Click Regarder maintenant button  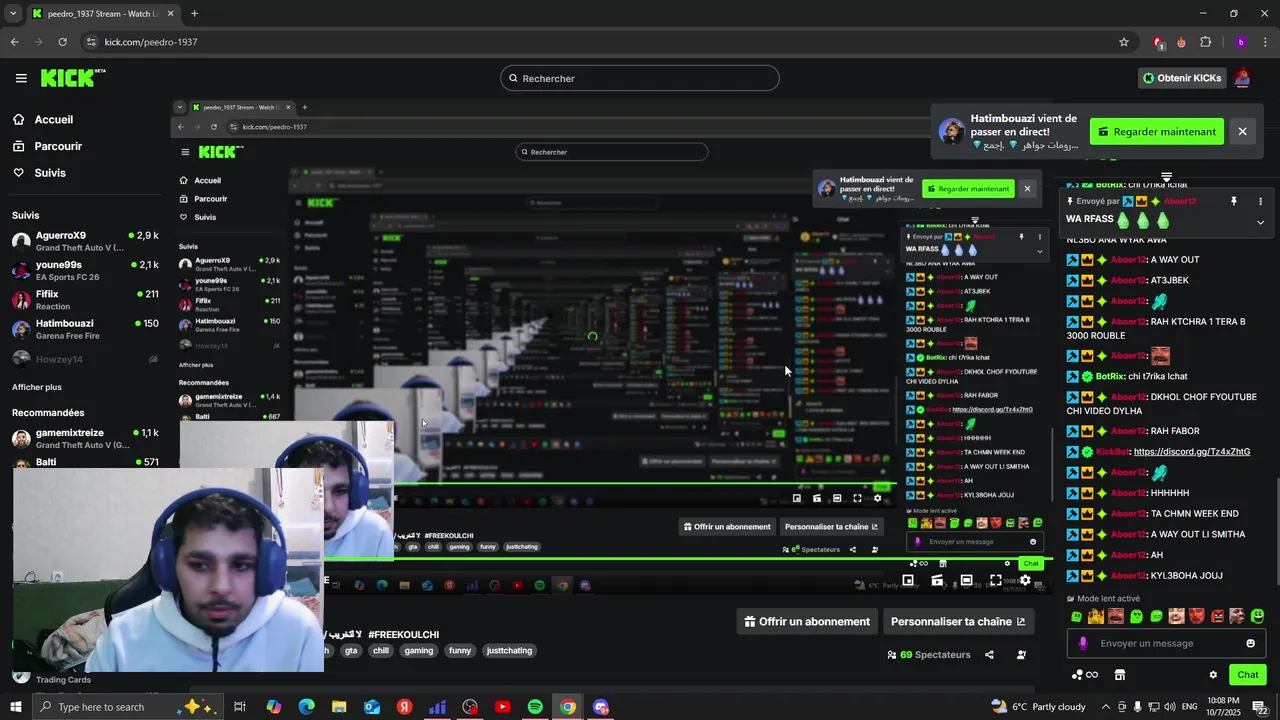[x=1157, y=131]
